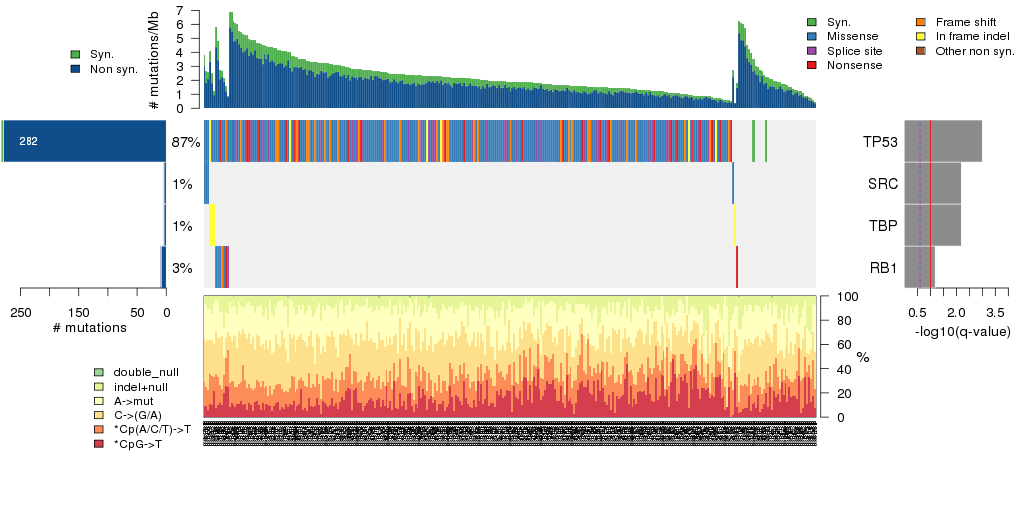The width and height of the screenshot is (1020, 528).
Task: Click the Missense blue legend swatch
Action: (x=811, y=36)
